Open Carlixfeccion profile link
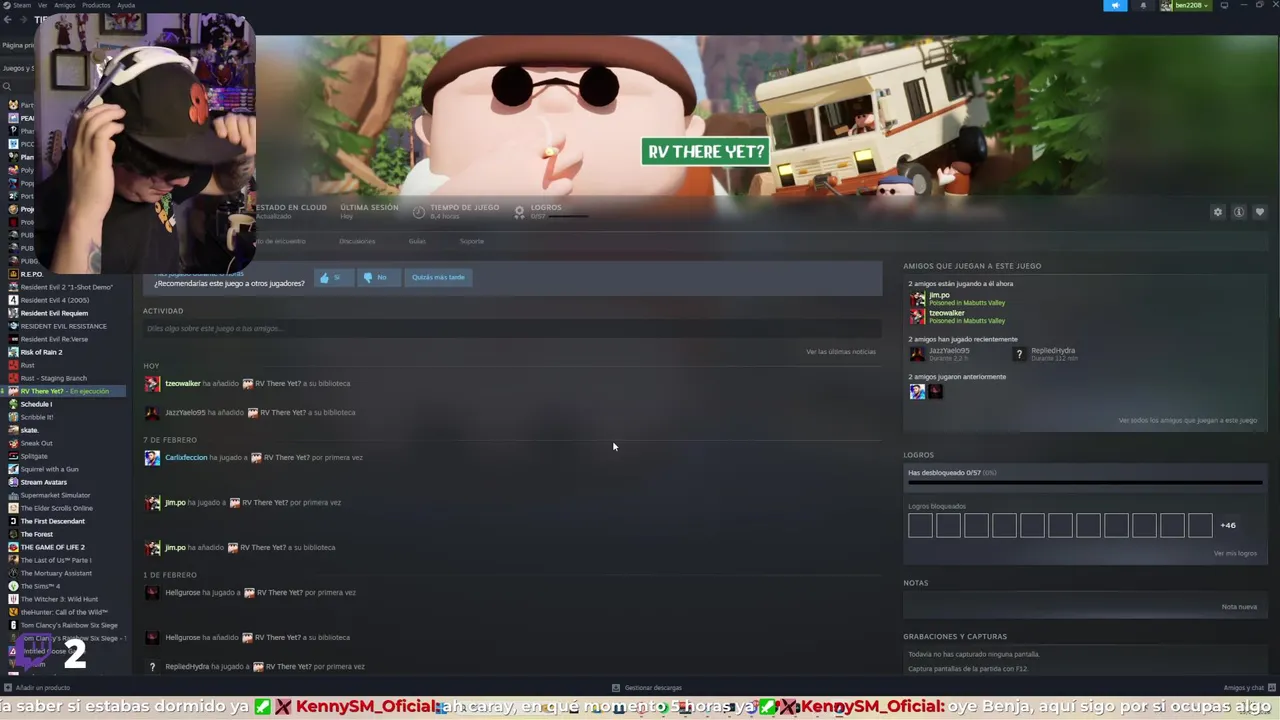 click(x=186, y=458)
